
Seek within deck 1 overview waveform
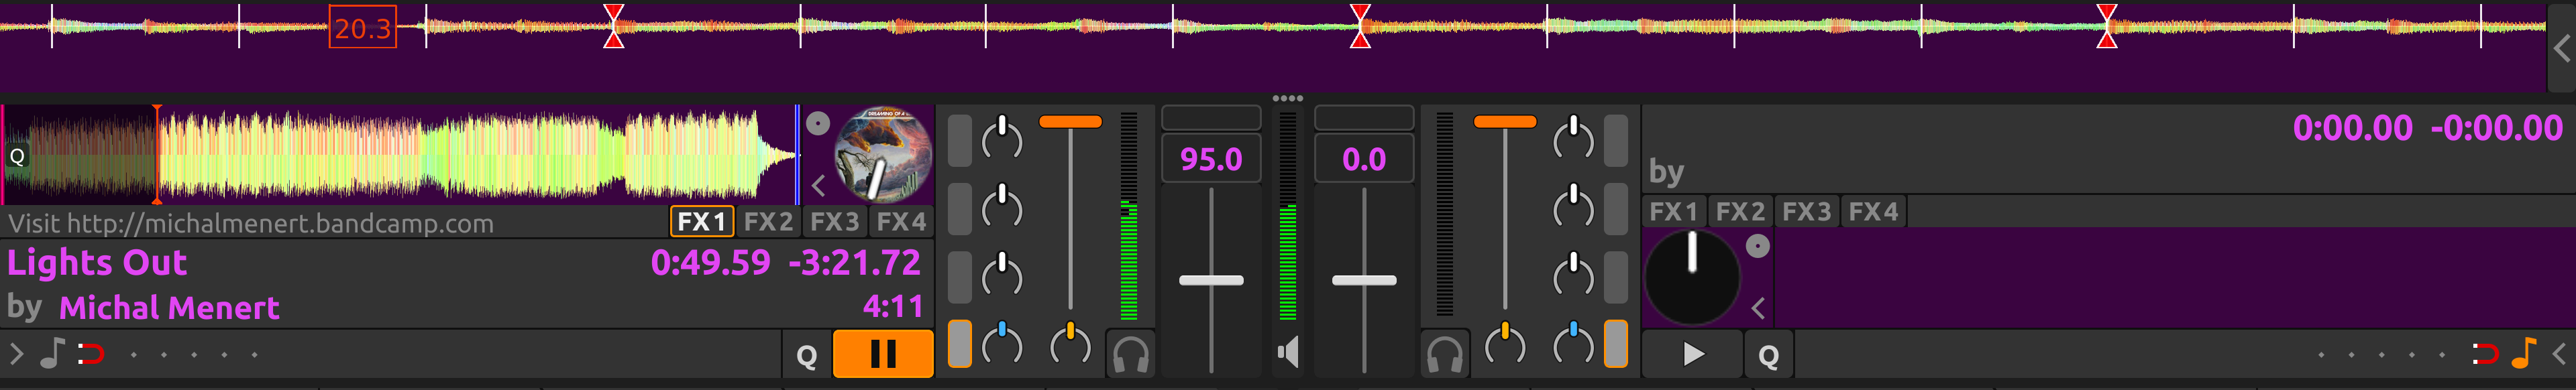[400, 155]
